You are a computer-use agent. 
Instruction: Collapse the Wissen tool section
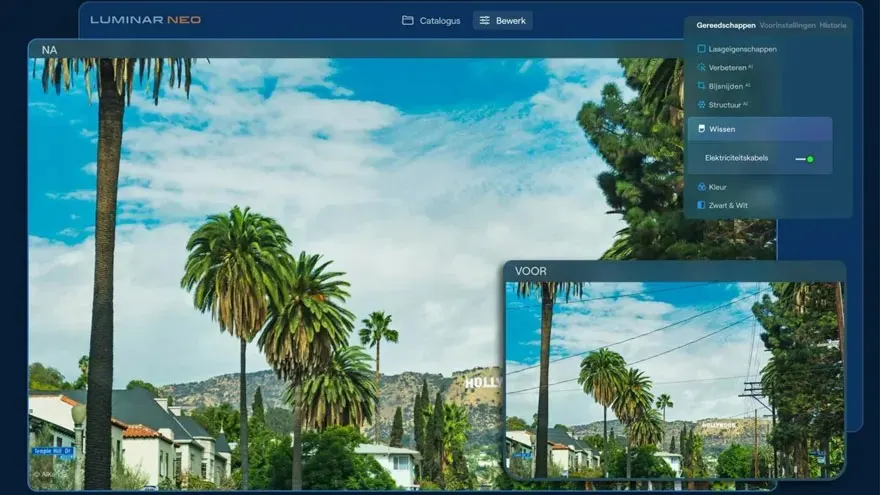(722, 129)
